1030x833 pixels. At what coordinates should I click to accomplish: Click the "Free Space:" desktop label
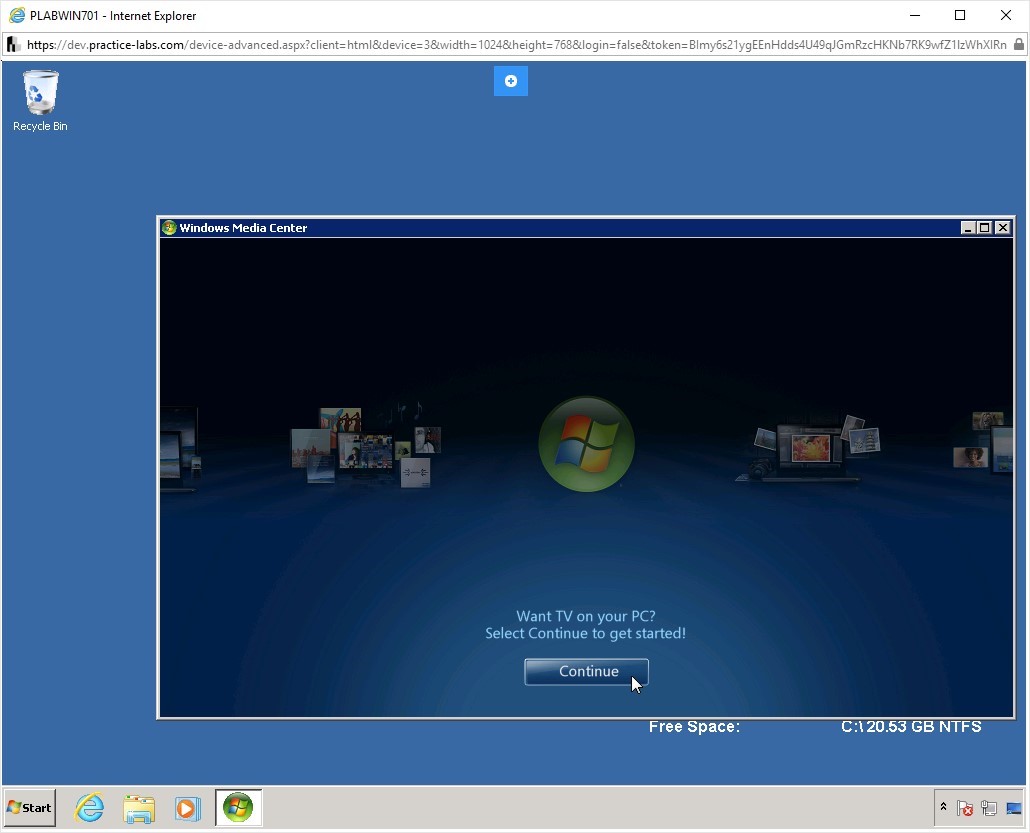click(x=694, y=727)
